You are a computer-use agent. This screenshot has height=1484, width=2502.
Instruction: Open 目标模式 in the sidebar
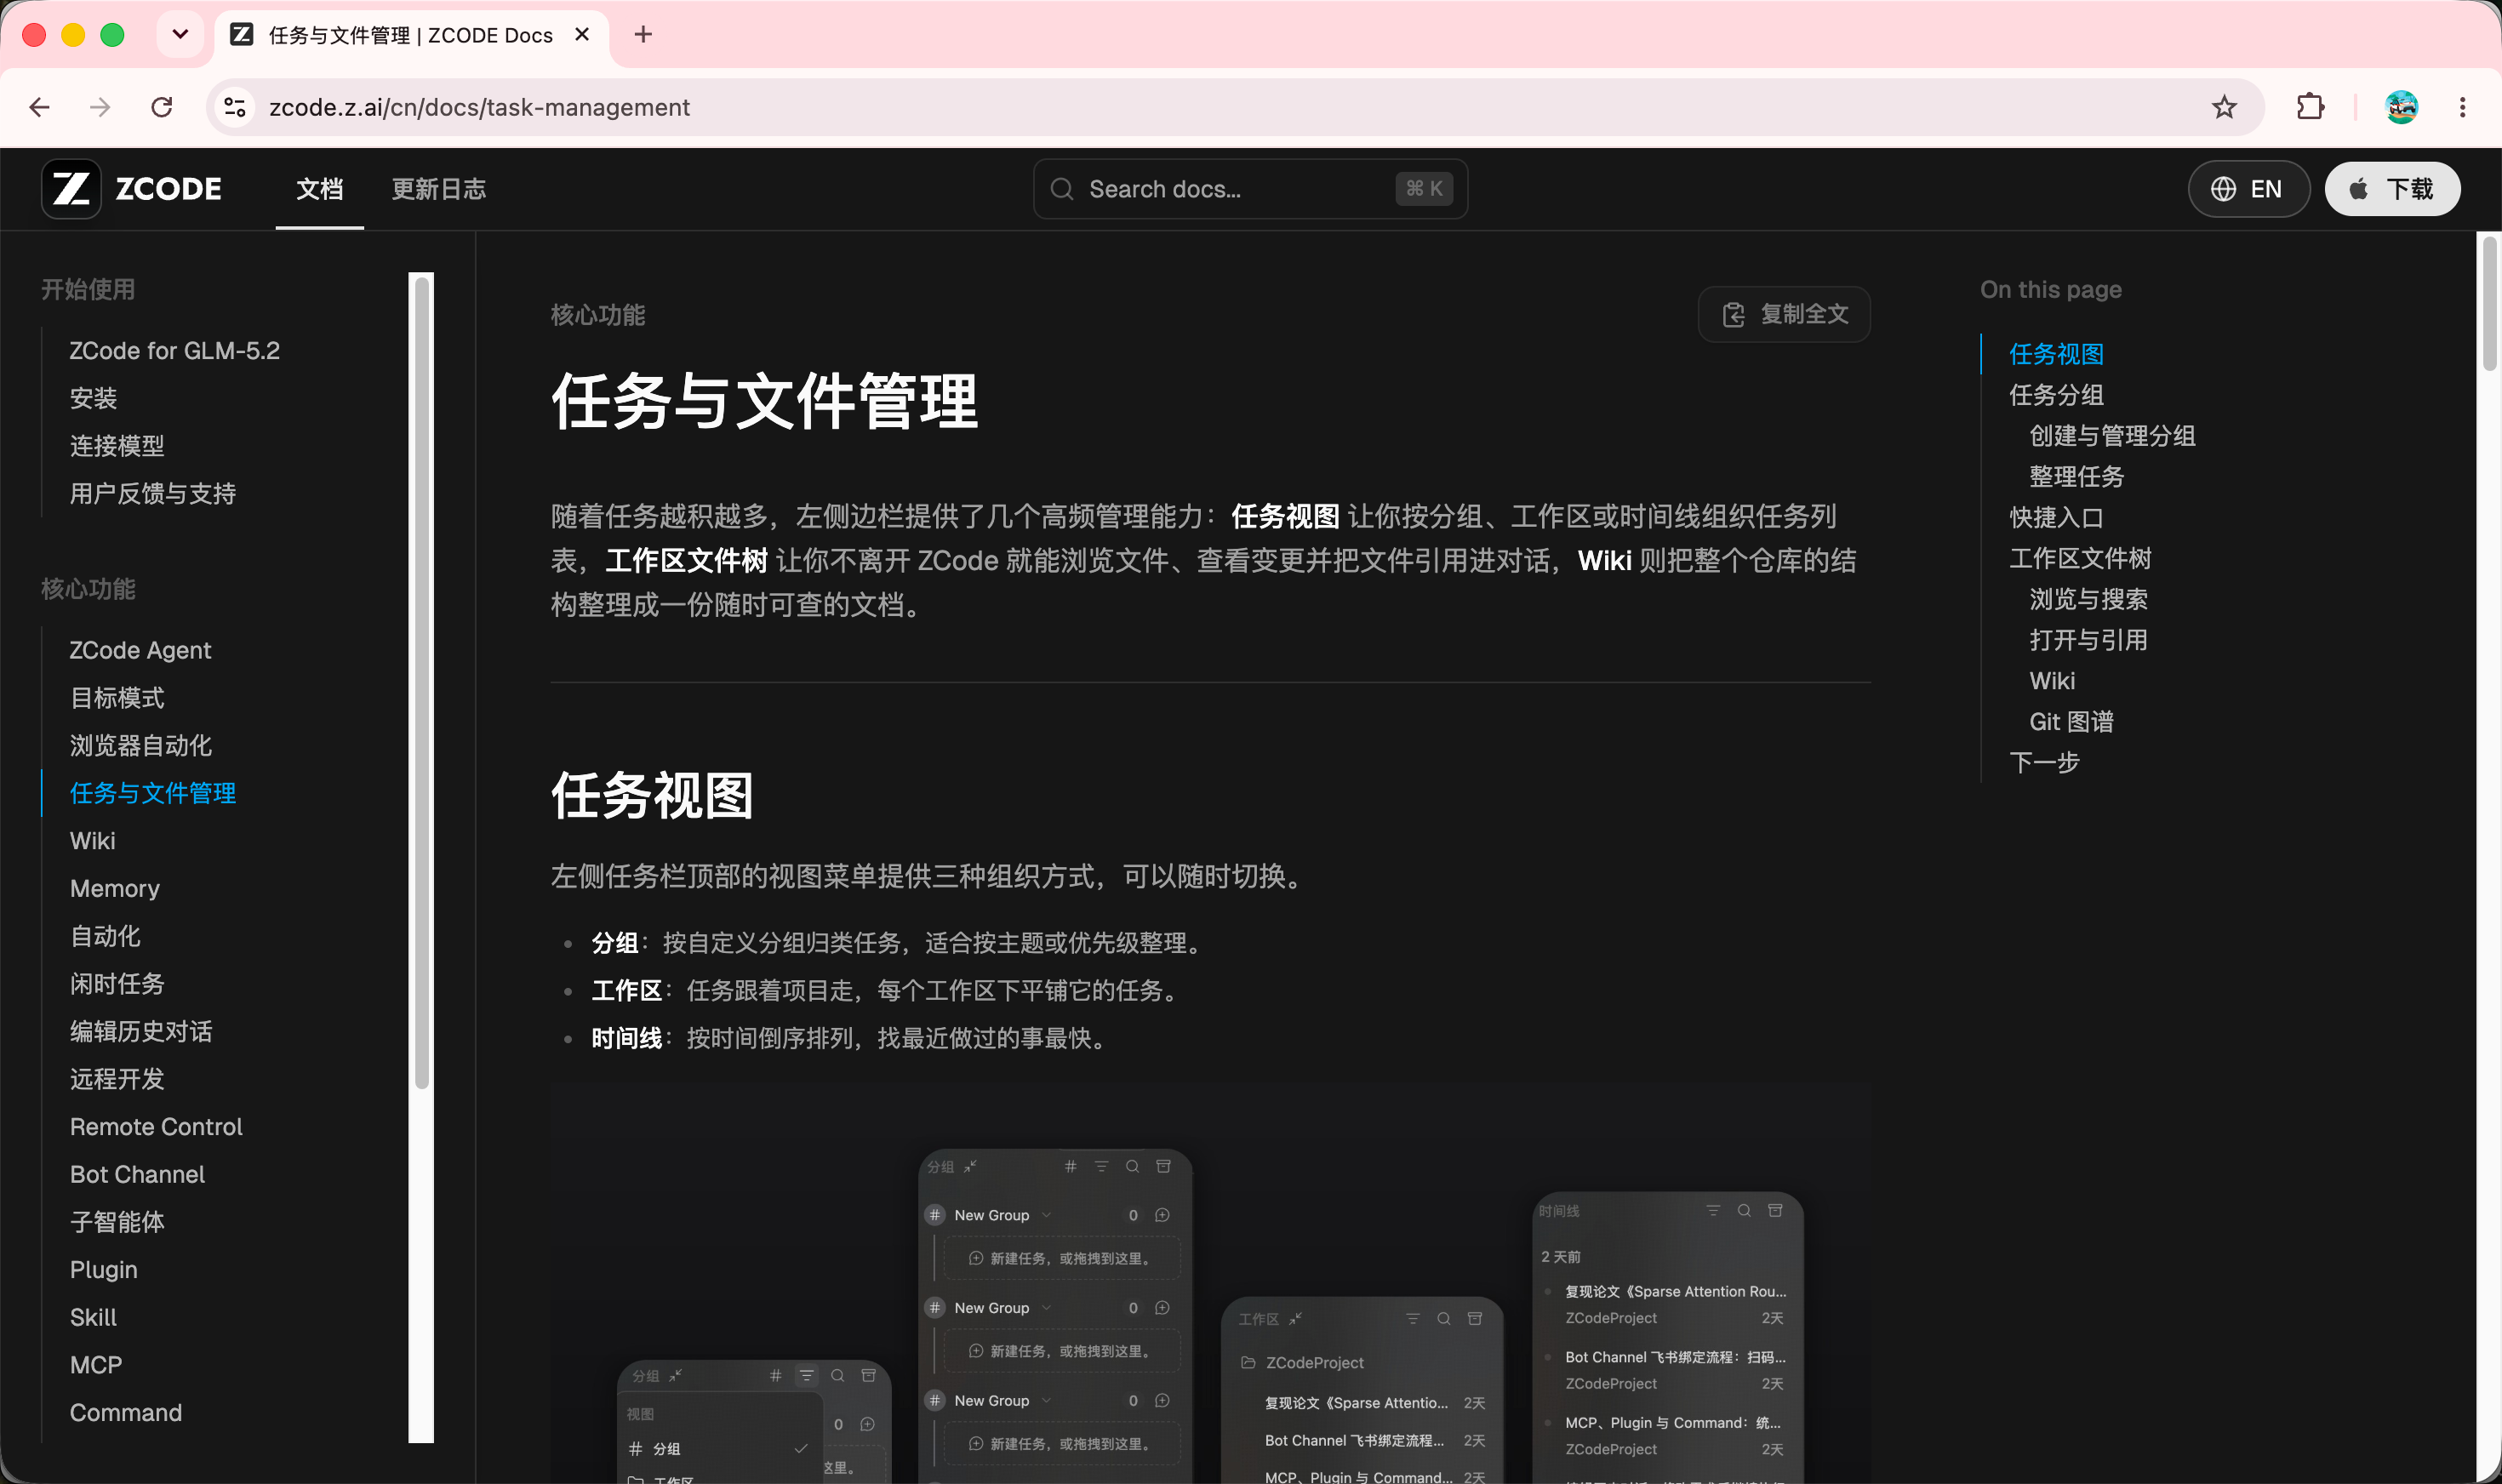point(117,698)
